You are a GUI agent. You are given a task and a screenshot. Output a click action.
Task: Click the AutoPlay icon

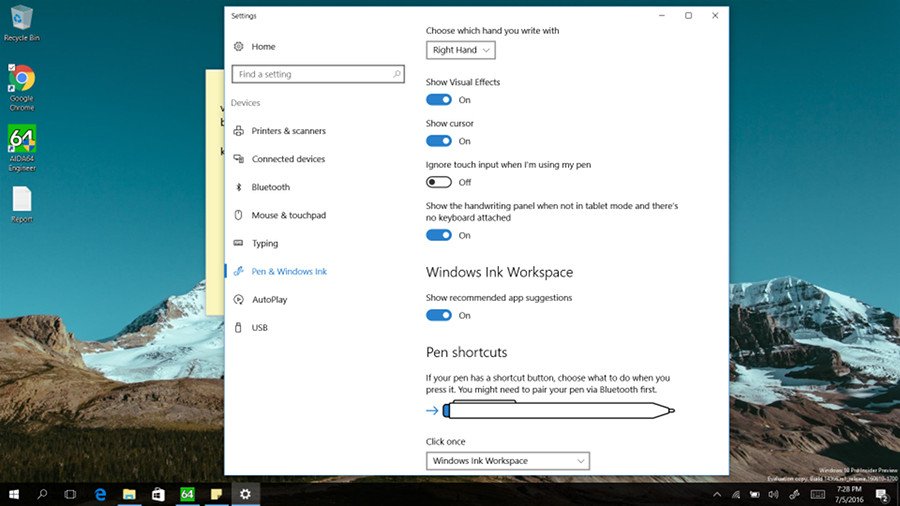[239, 299]
